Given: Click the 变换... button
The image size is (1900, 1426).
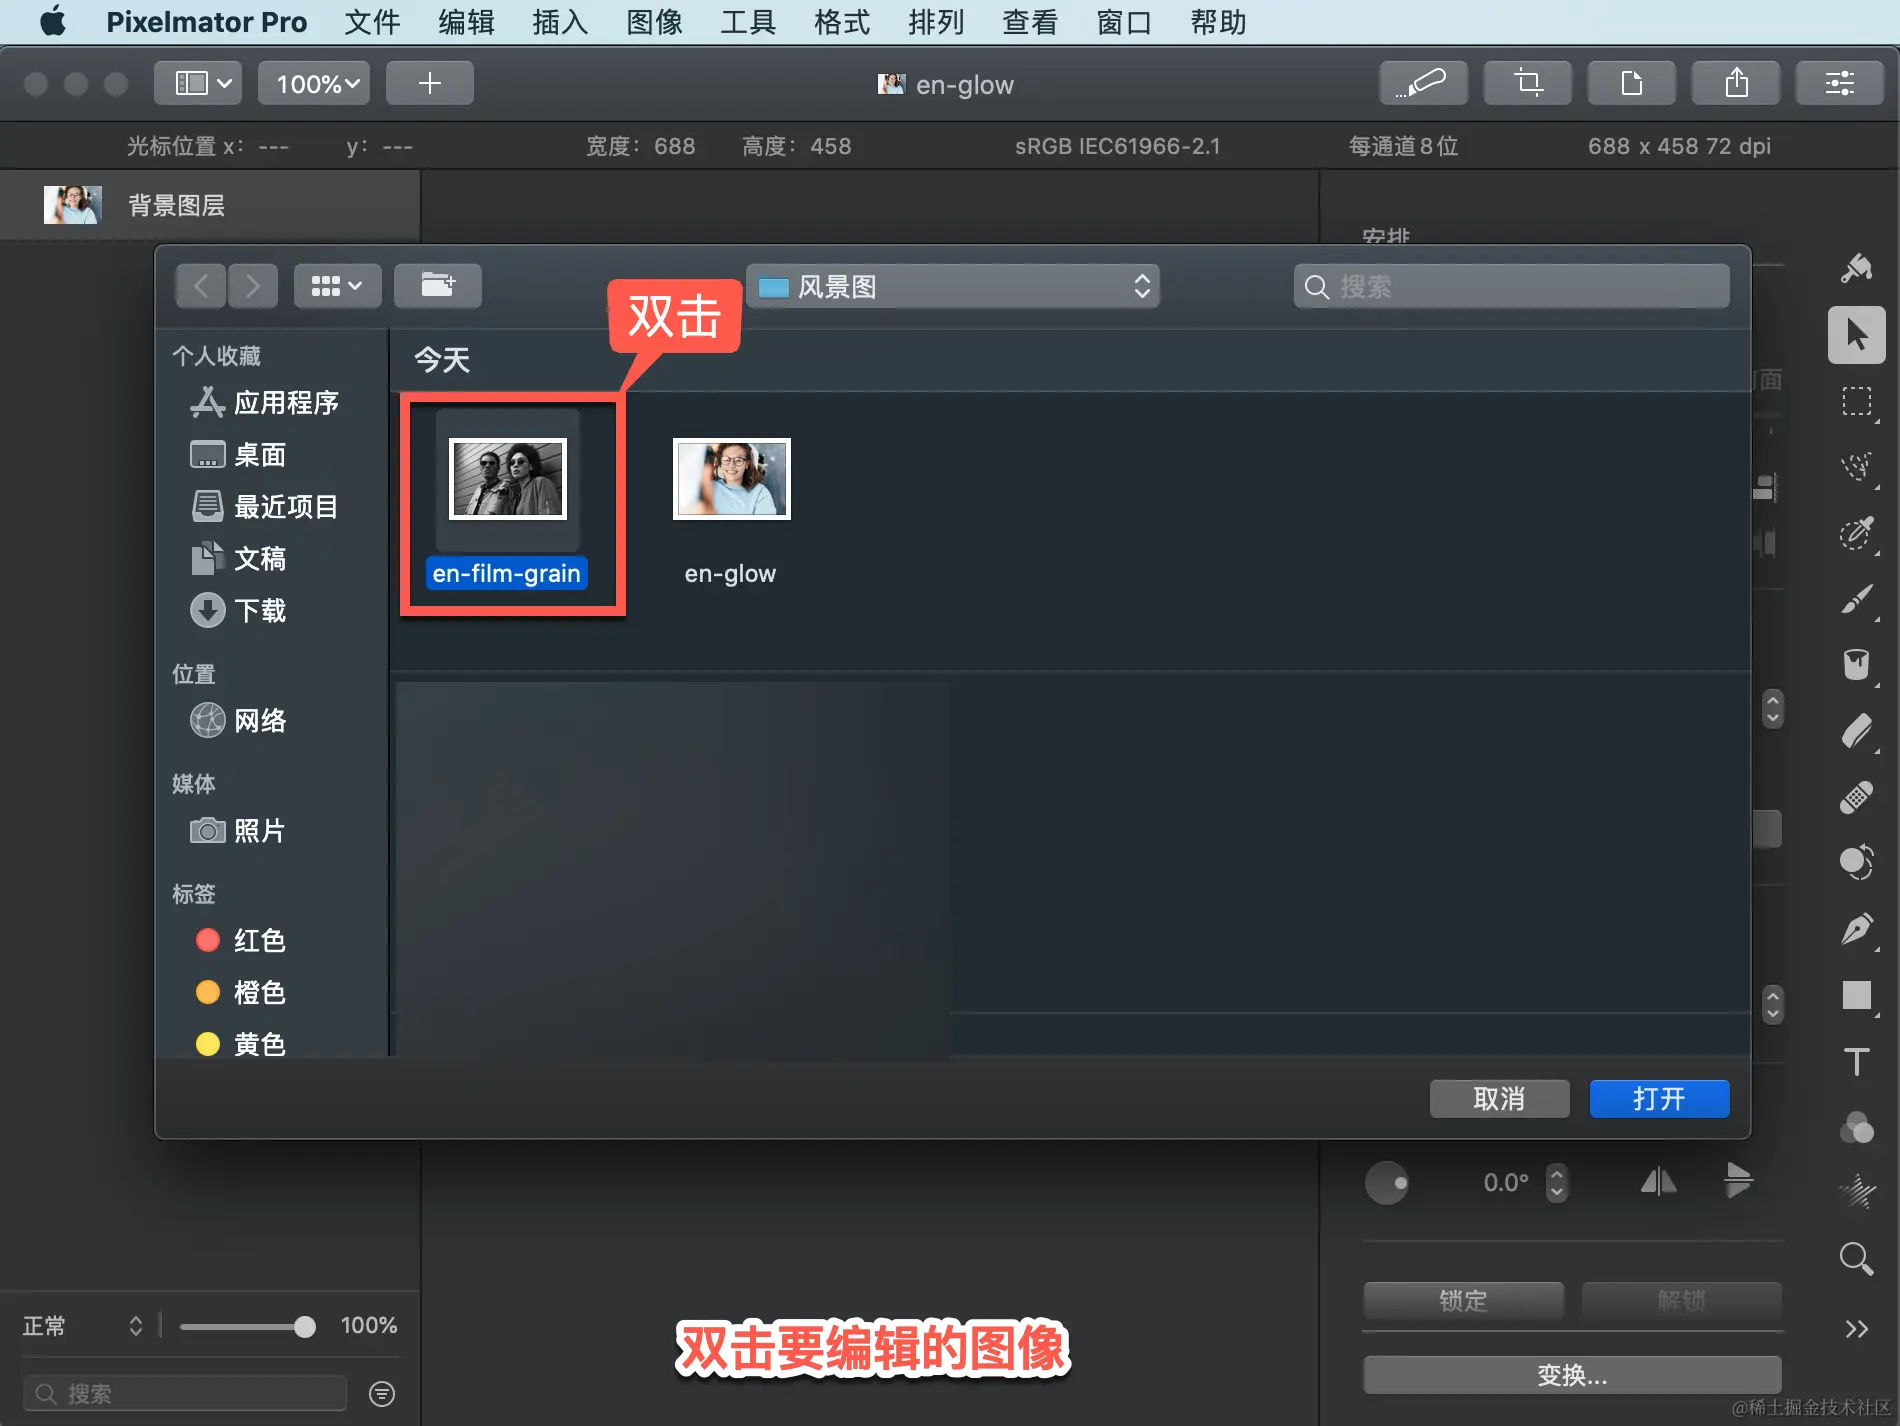Looking at the screenshot, I should pos(1572,1375).
